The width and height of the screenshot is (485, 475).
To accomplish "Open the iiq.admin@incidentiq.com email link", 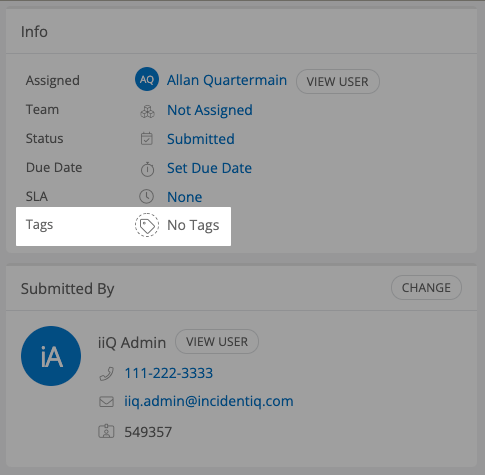I will pyautogui.click(x=209, y=401).
